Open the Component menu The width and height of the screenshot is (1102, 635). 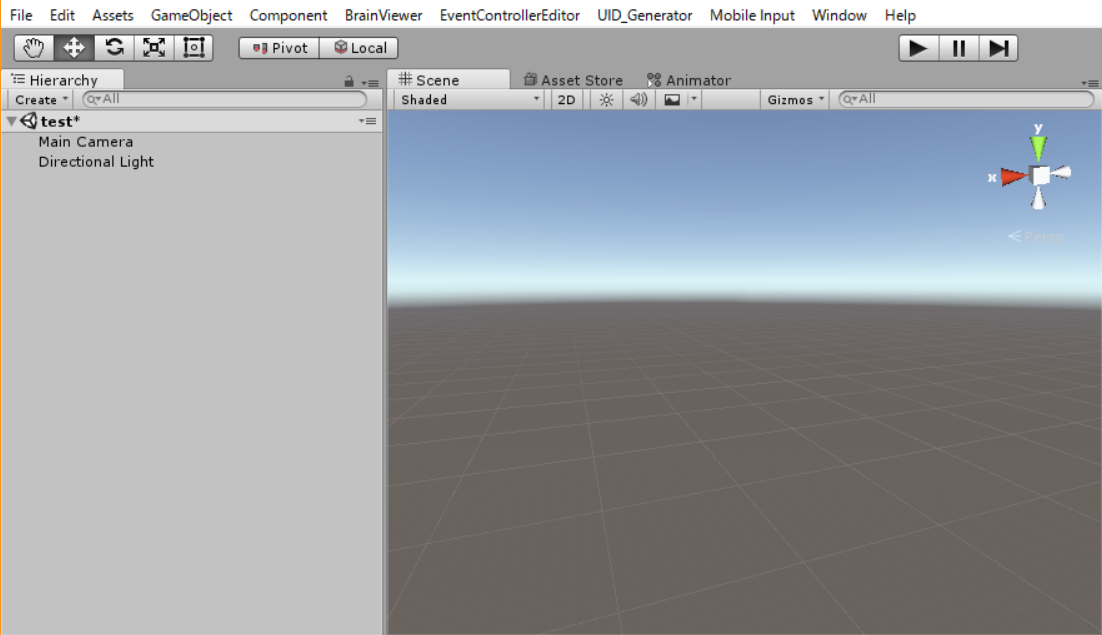288,15
